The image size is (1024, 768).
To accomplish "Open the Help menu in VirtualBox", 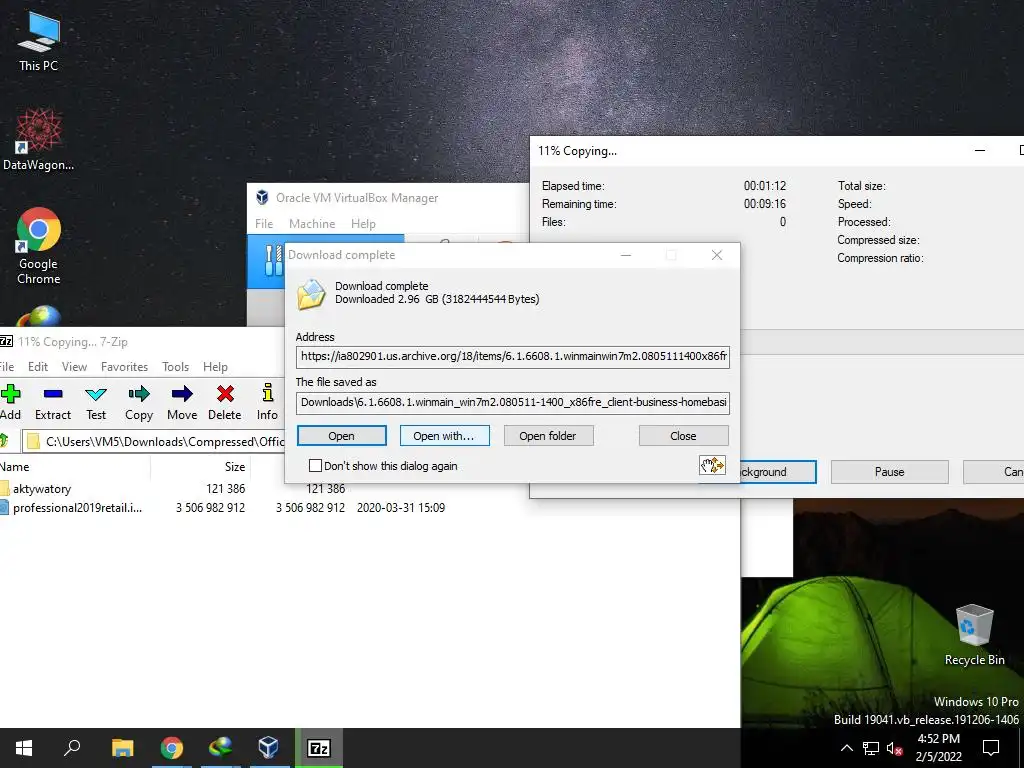I will coord(363,223).
